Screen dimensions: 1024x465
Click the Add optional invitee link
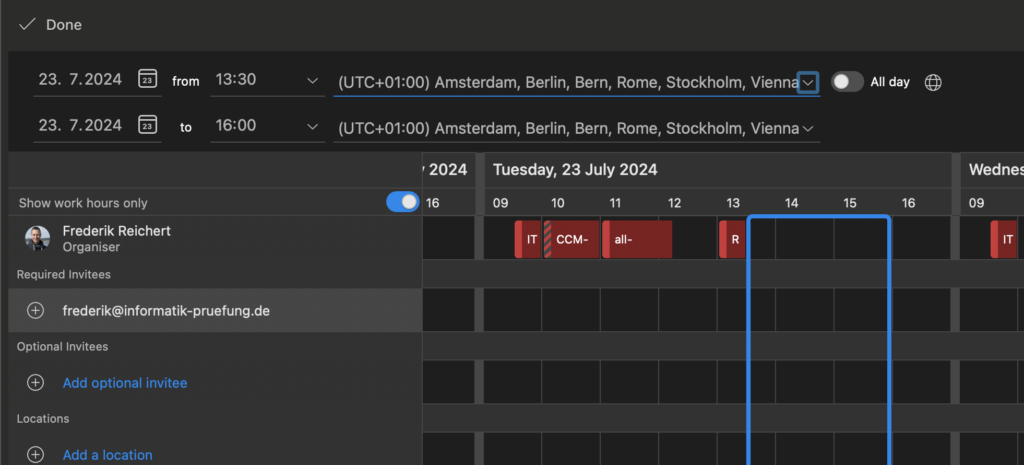[x=125, y=383]
